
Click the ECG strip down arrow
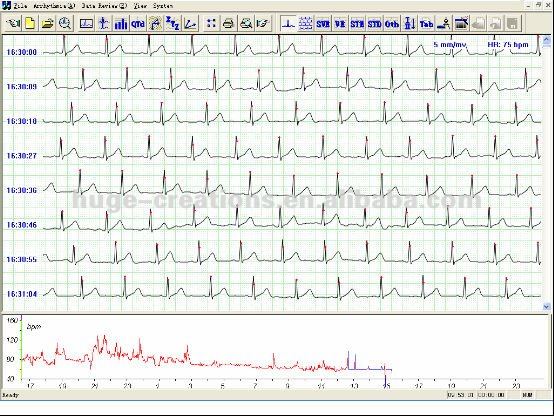point(546,307)
